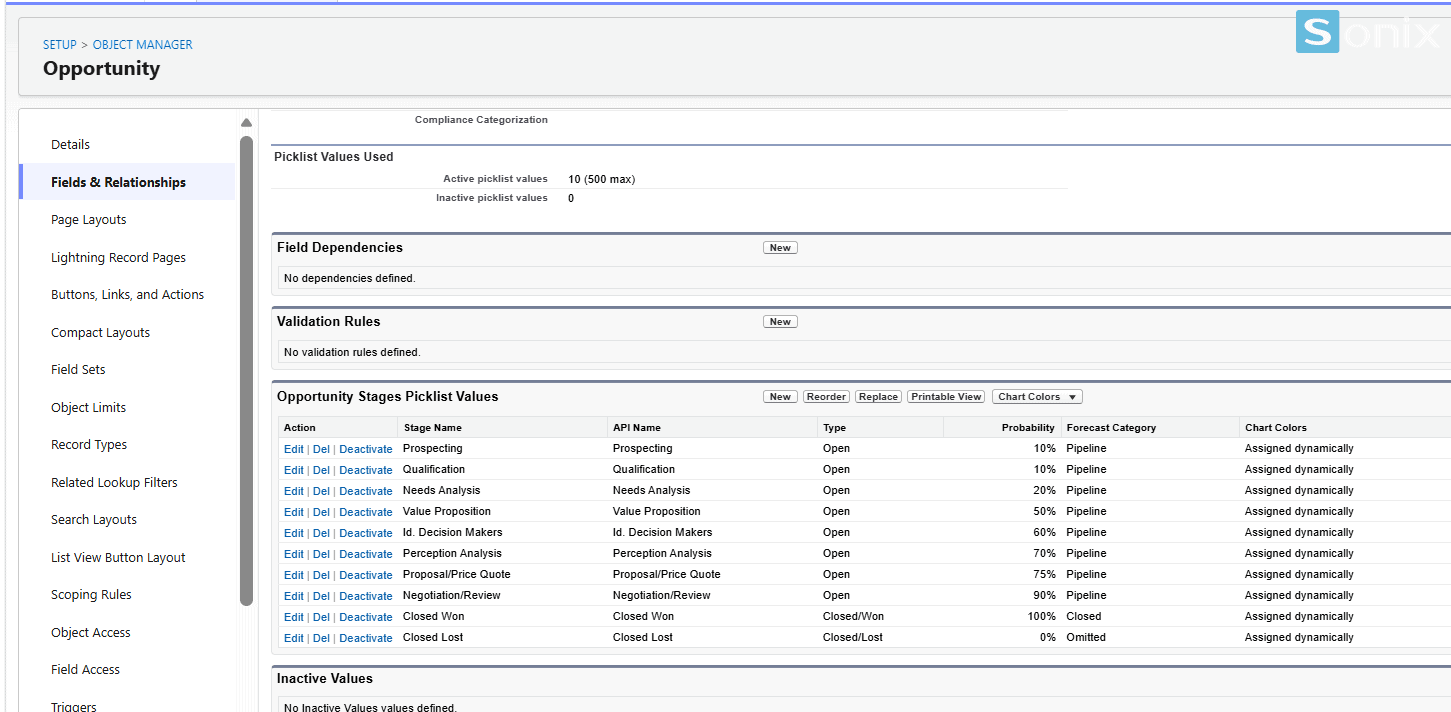Viewport: 1451px width, 712px height.
Task: Deactivate the Closed Lost stage
Action: click(366, 638)
